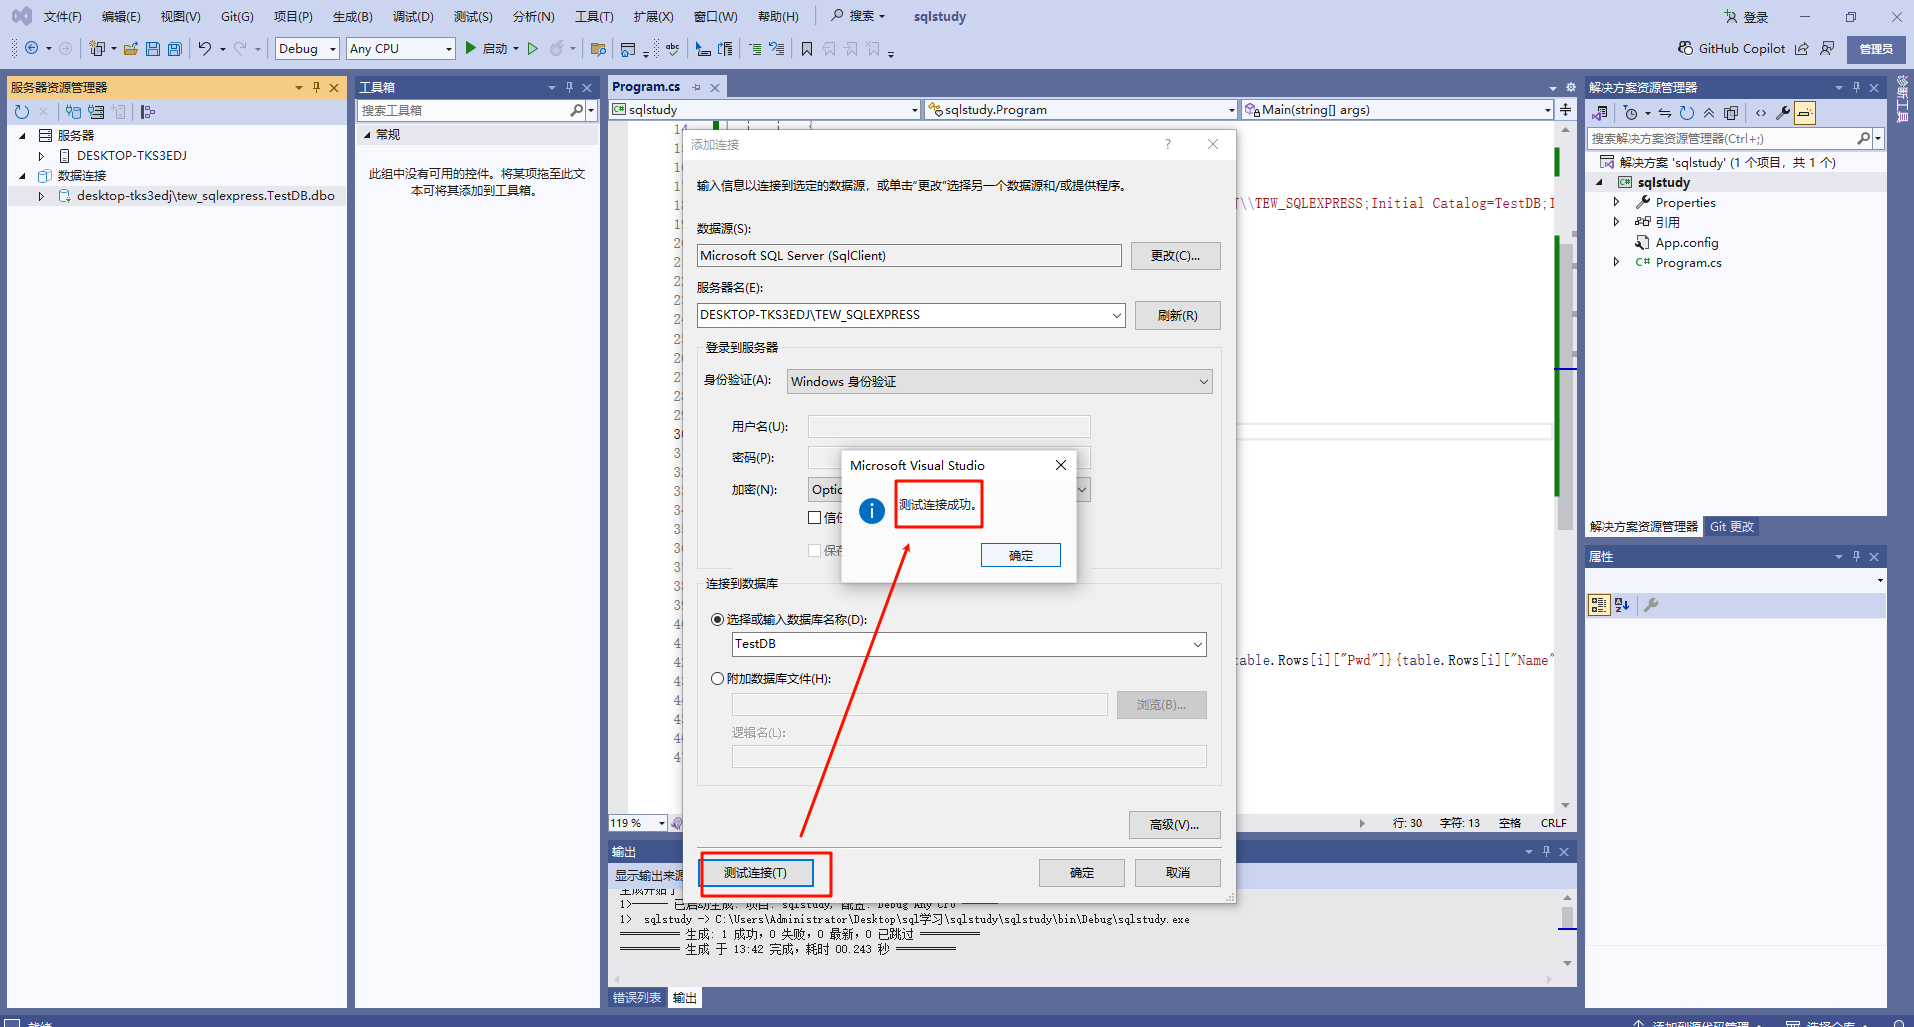Click OK in the connection succeeded message box
The height and width of the screenshot is (1027, 1914).
pyautogui.click(x=1020, y=555)
